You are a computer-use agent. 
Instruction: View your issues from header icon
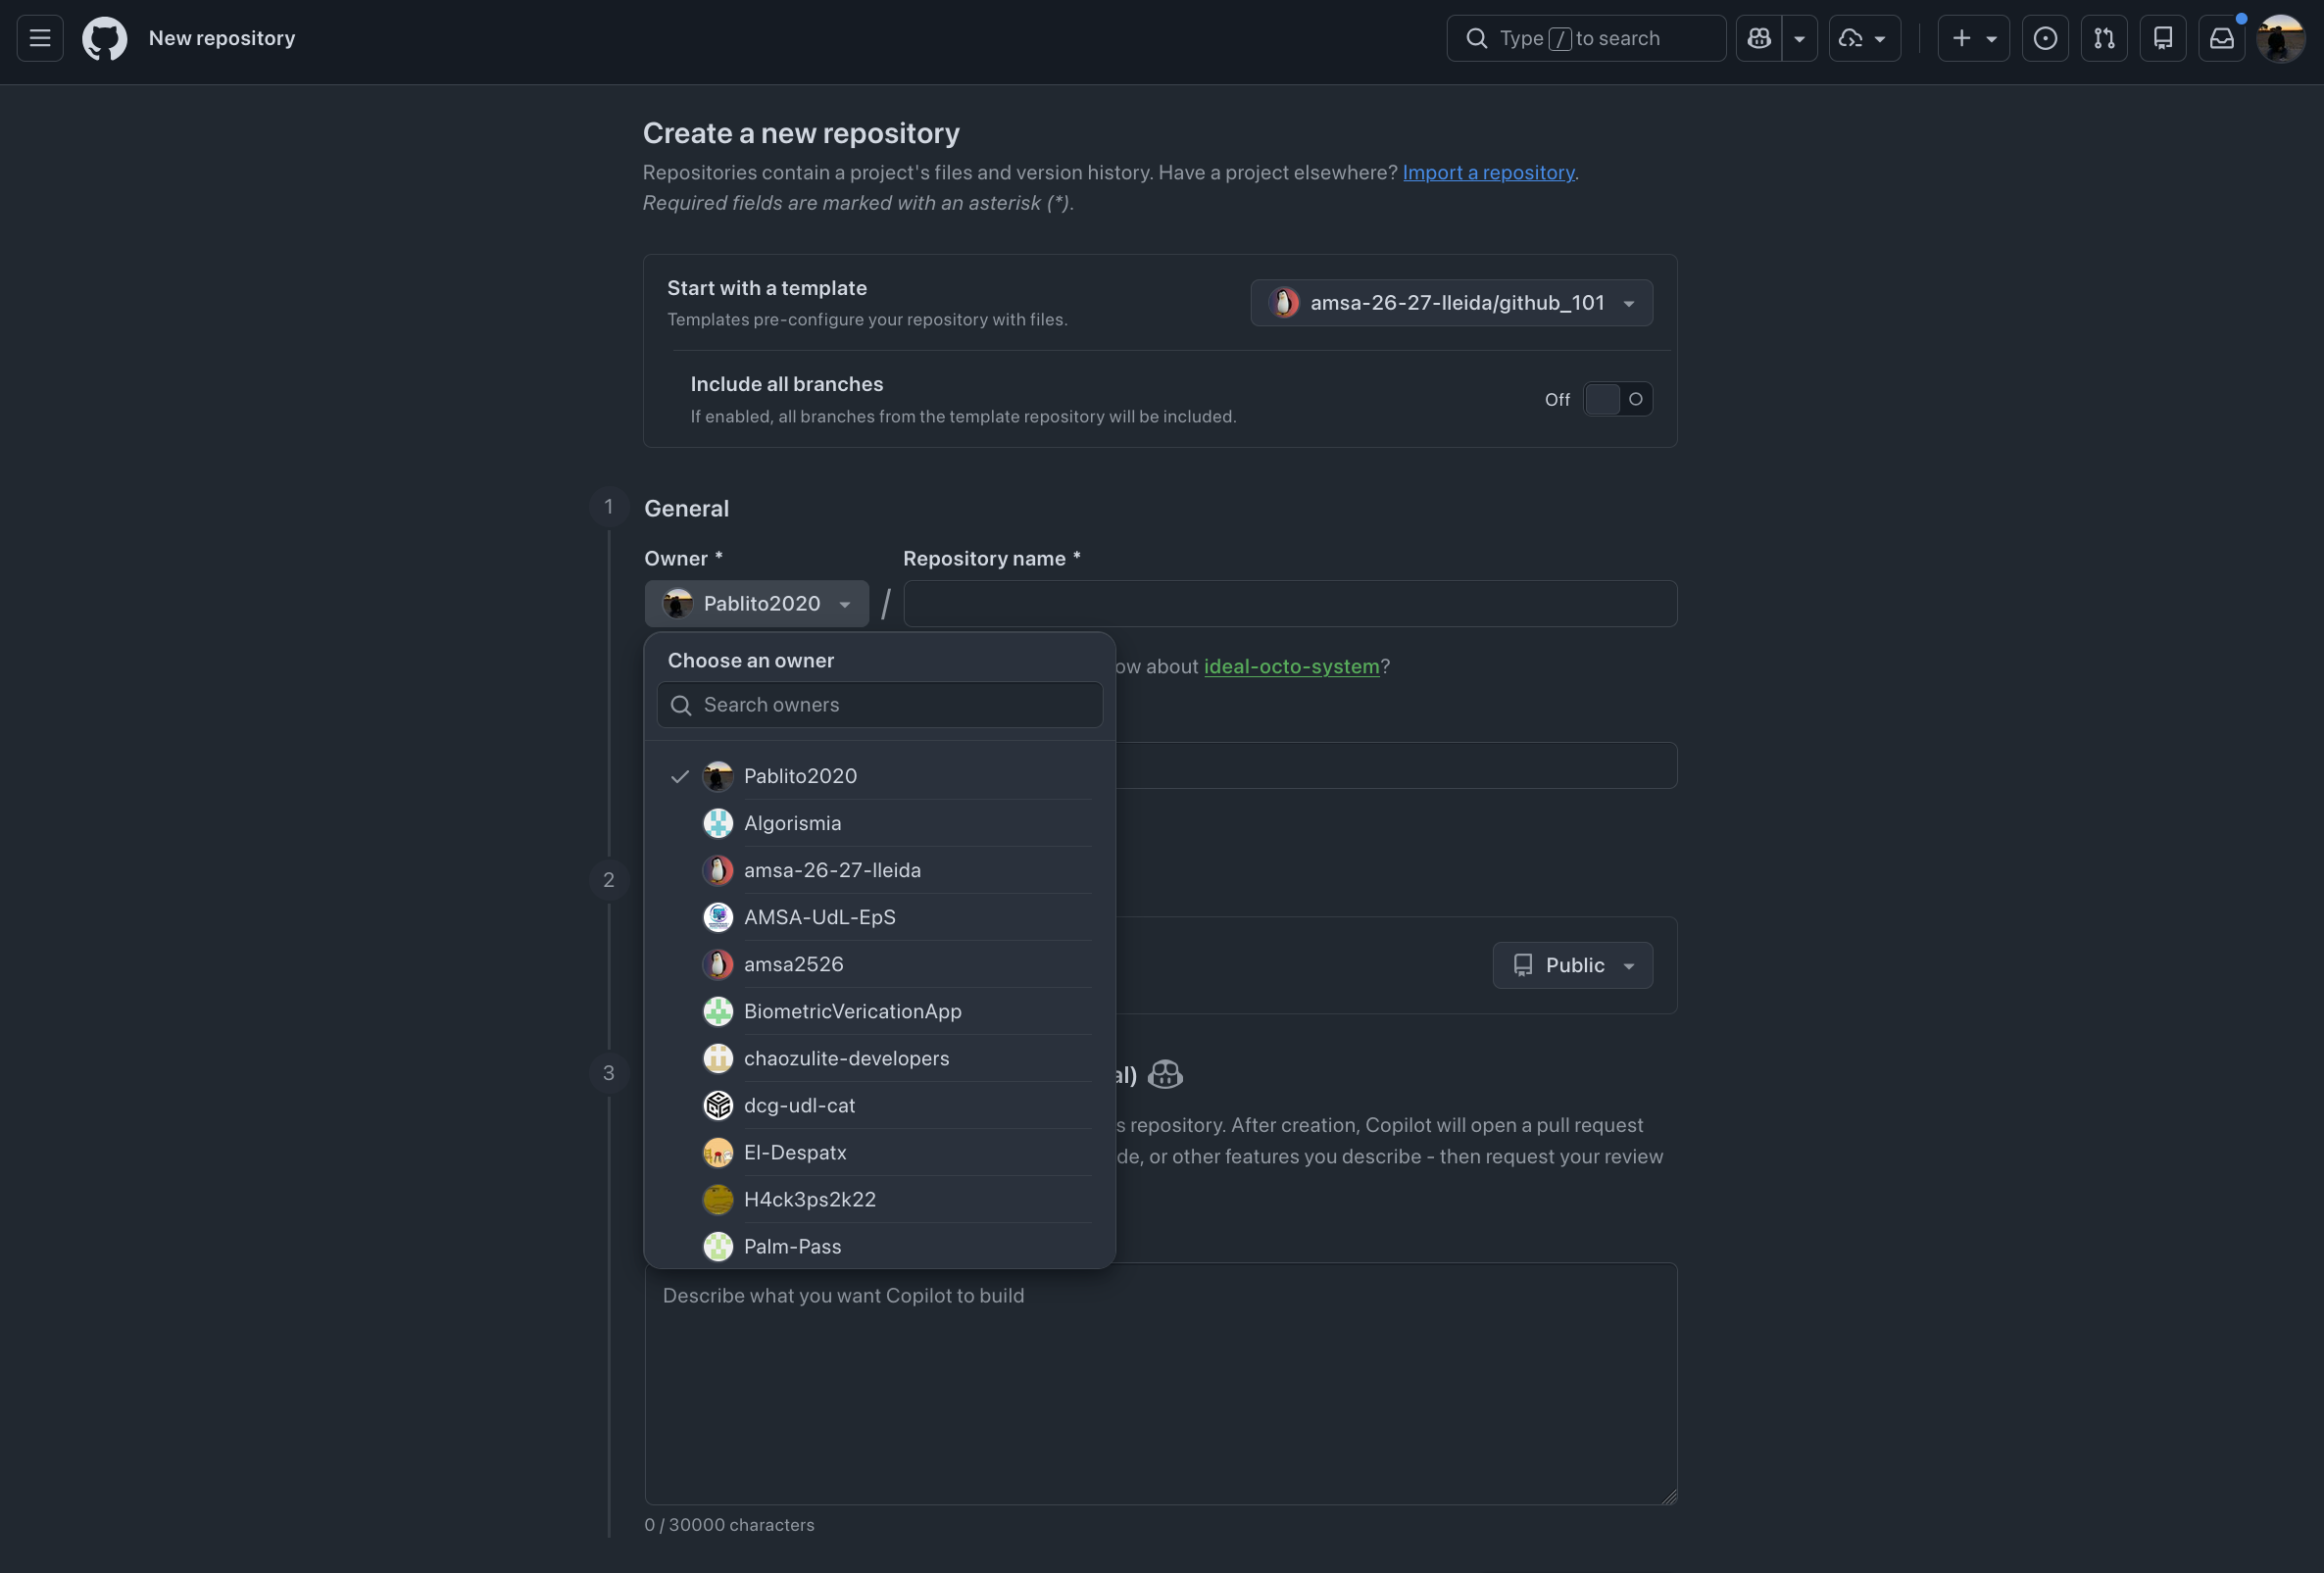click(2046, 39)
